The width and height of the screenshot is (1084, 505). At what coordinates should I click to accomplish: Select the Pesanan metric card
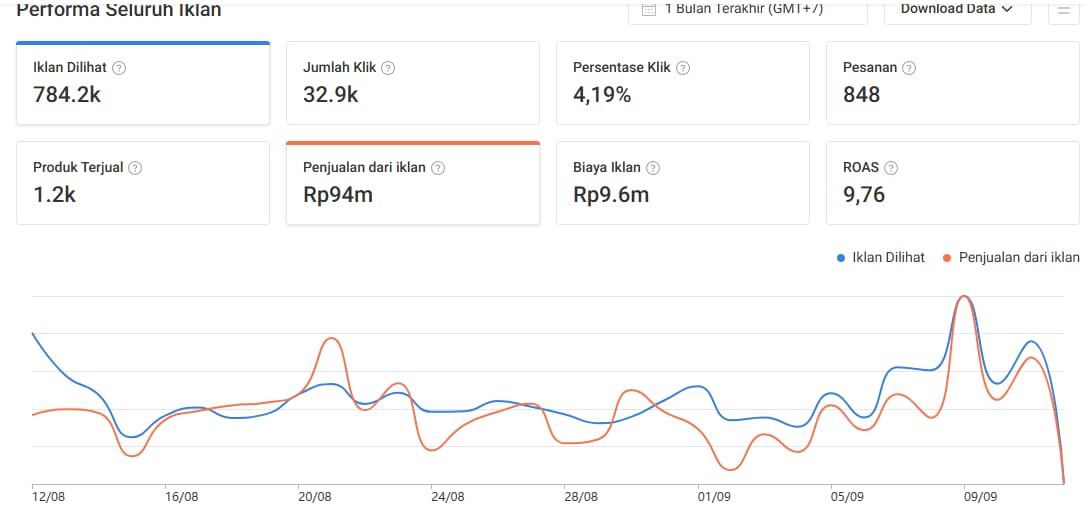pos(952,84)
